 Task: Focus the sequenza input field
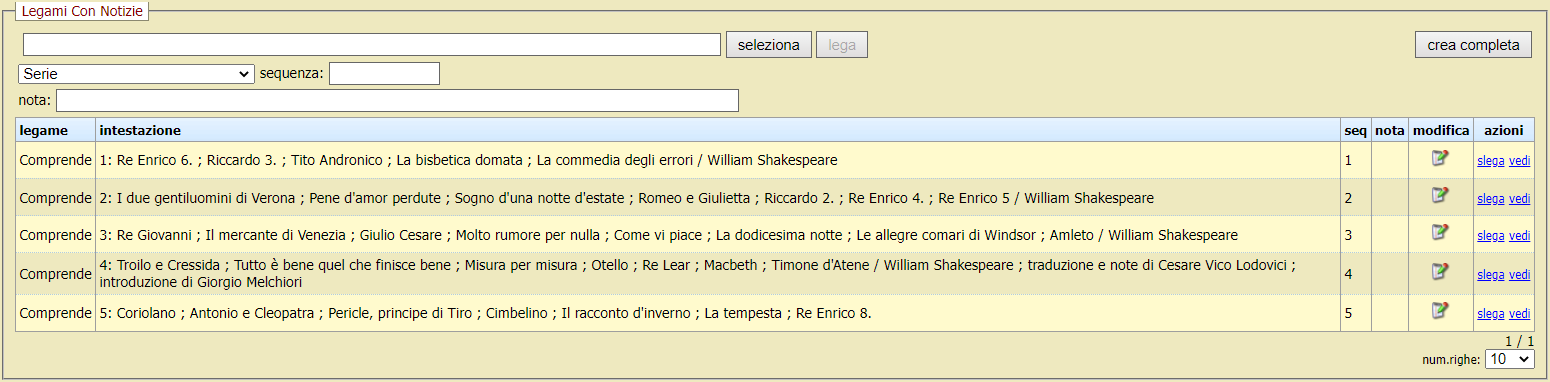click(384, 74)
